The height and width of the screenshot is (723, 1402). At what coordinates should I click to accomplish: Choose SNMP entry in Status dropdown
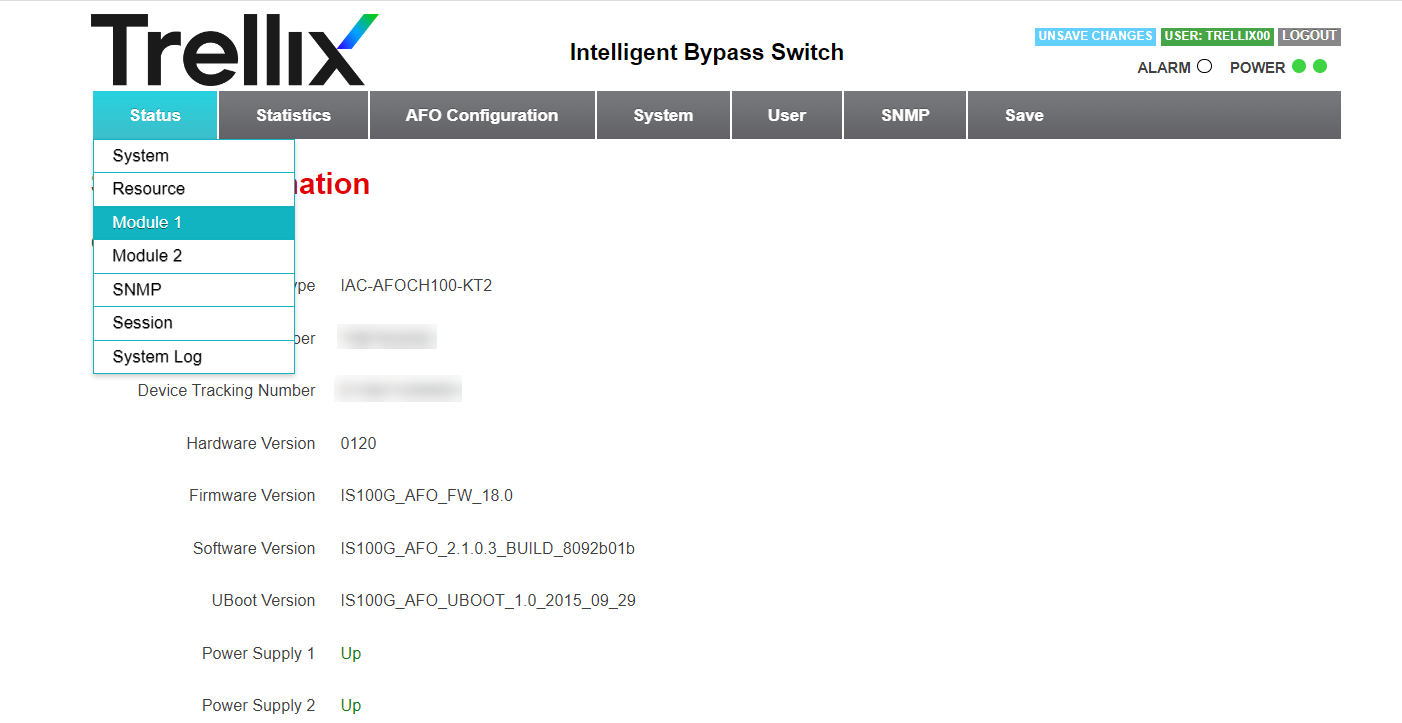[194, 290]
